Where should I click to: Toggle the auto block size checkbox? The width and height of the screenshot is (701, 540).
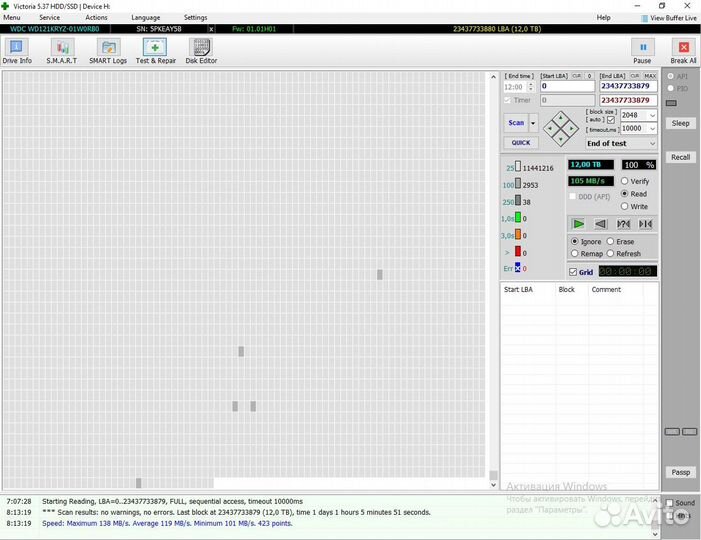611,120
